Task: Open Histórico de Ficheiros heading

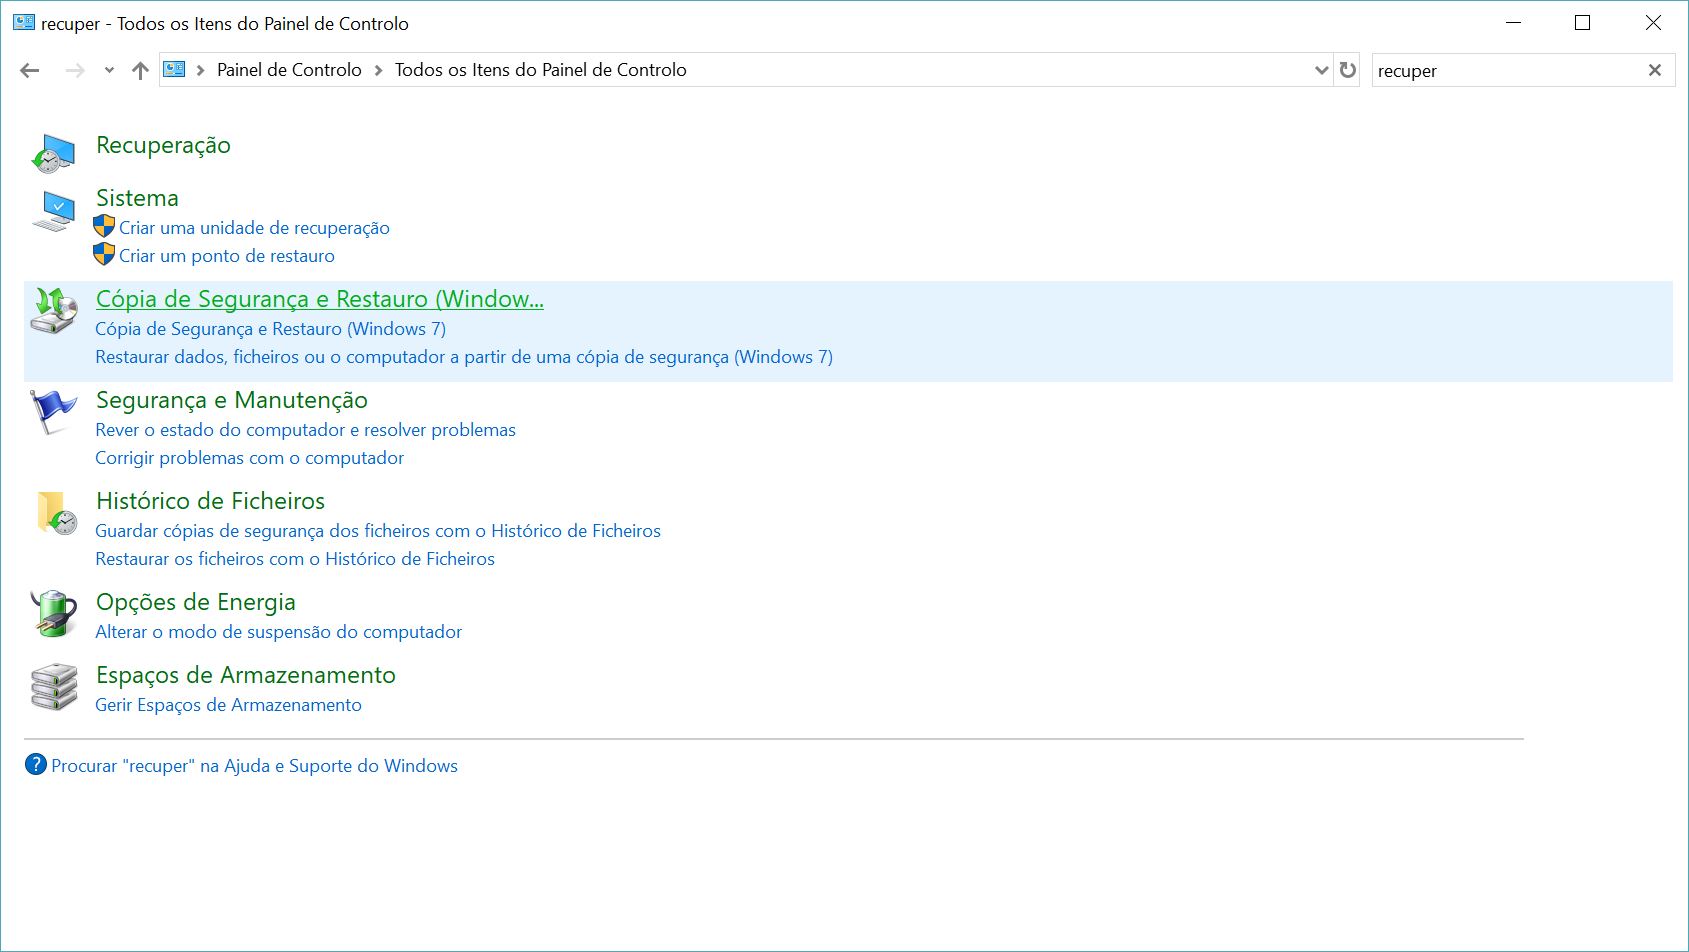Action: tap(210, 501)
